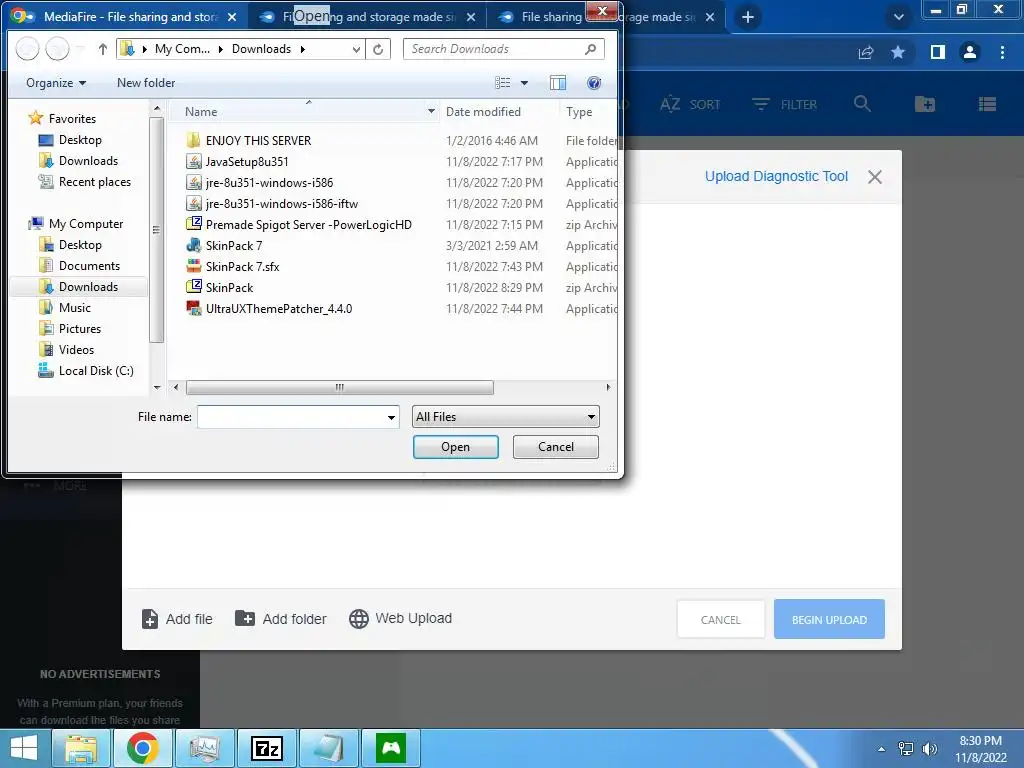Click the Chrome share page icon
The width and height of the screenshot is (1024, 768).
(x=866, y=52)
